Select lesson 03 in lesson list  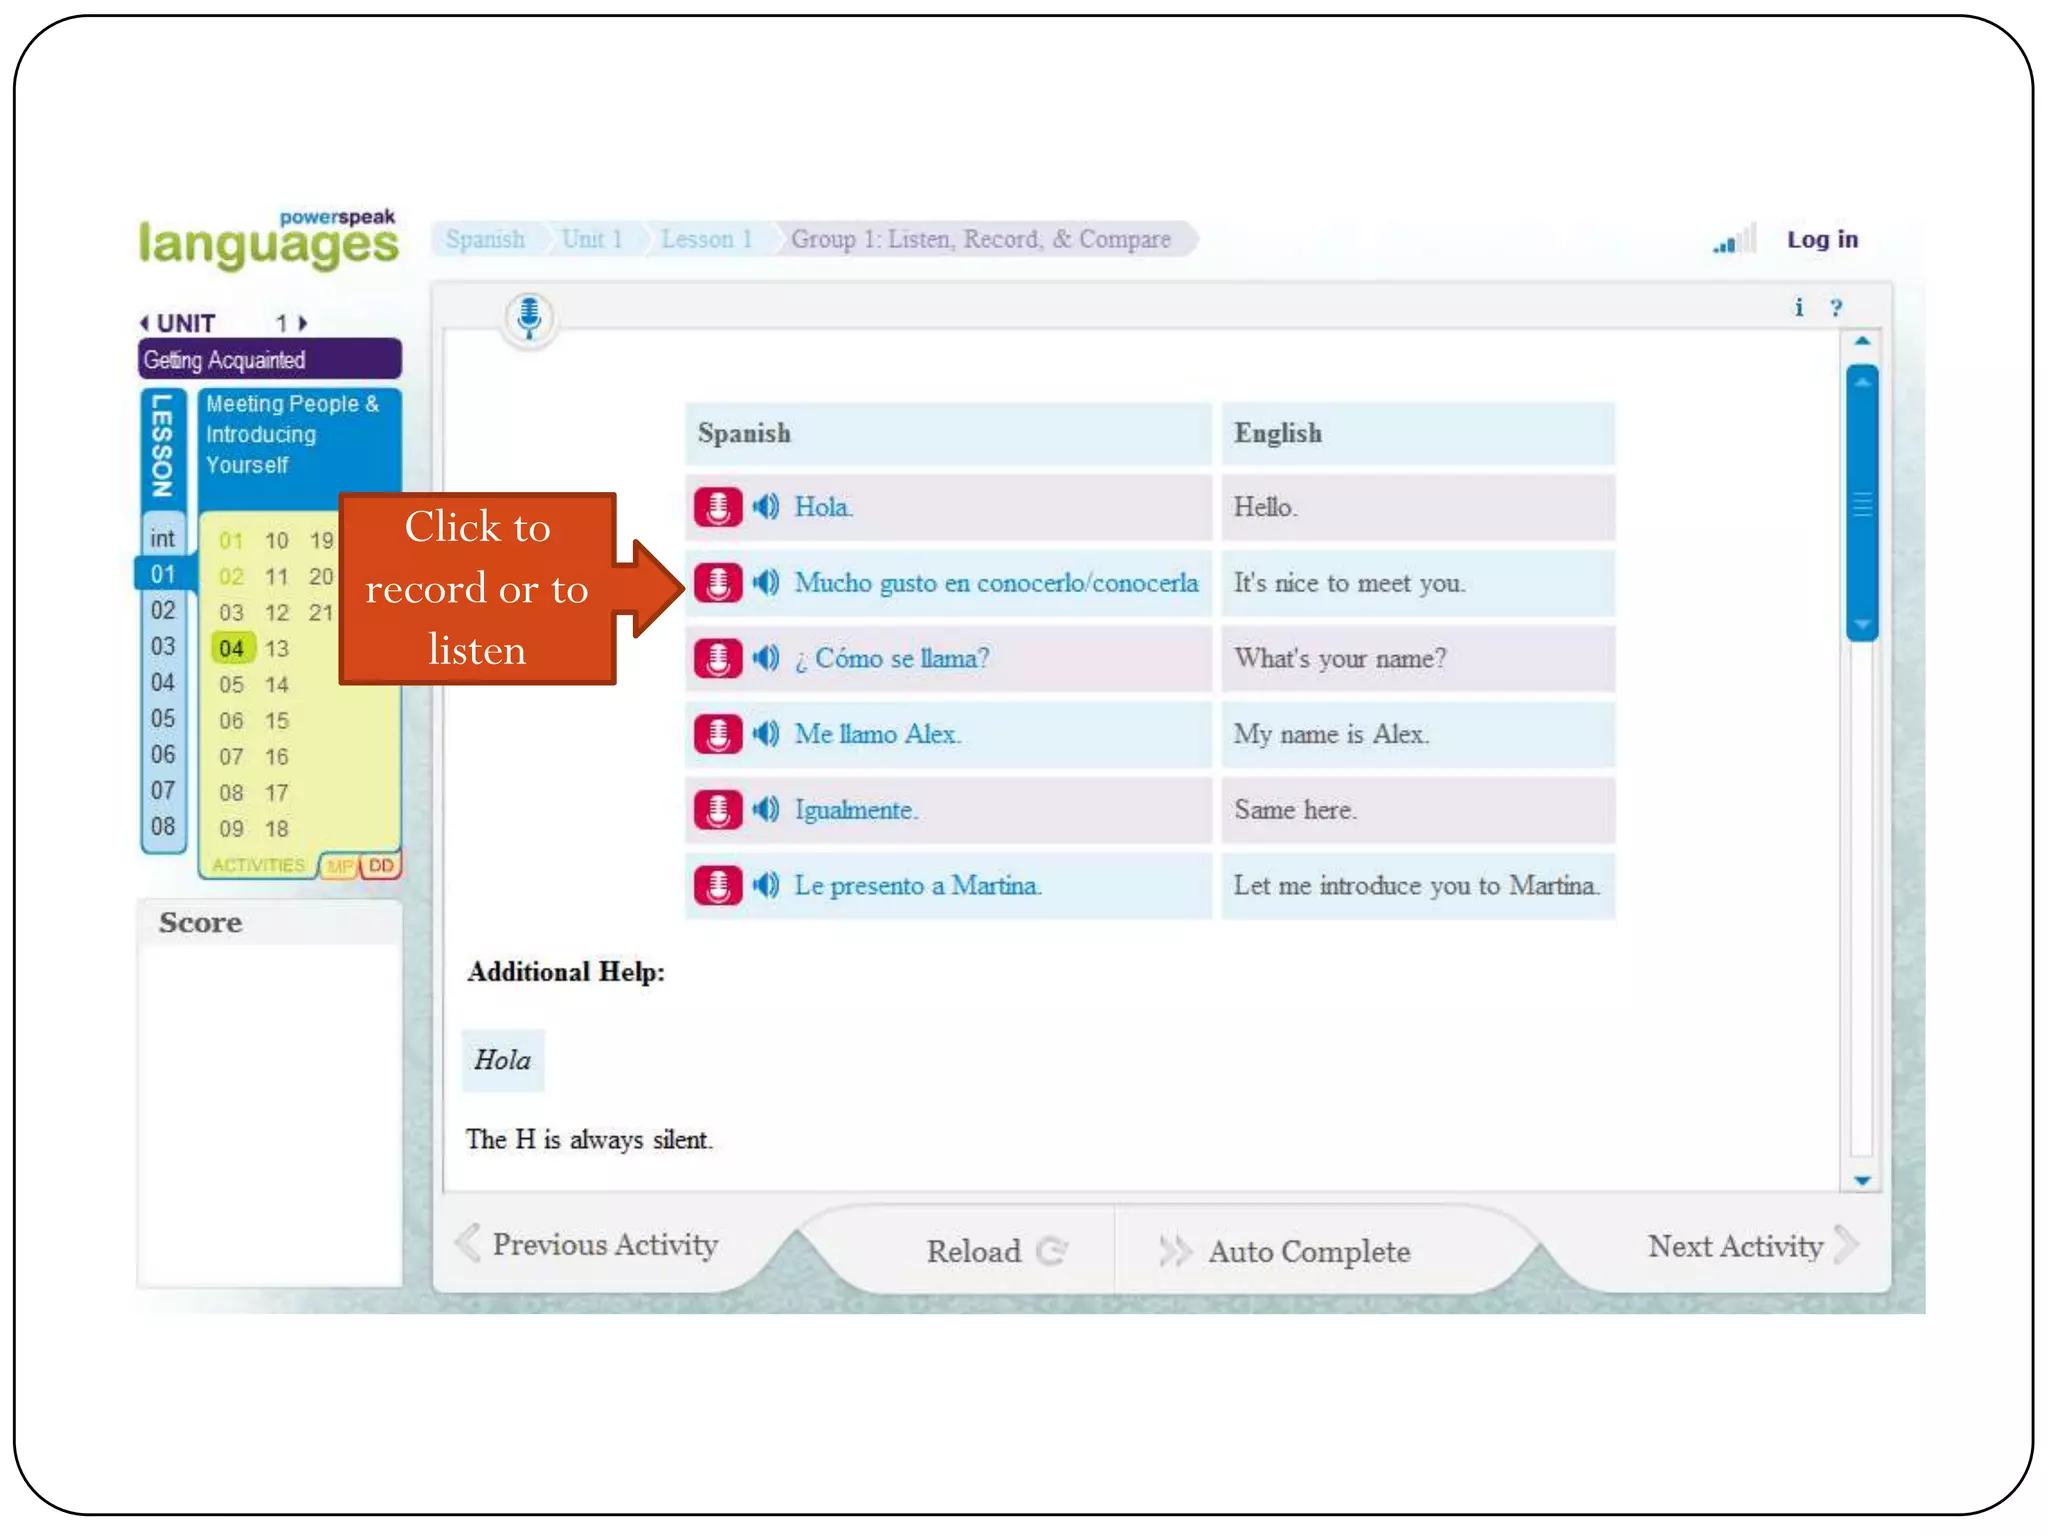point(163,646)
